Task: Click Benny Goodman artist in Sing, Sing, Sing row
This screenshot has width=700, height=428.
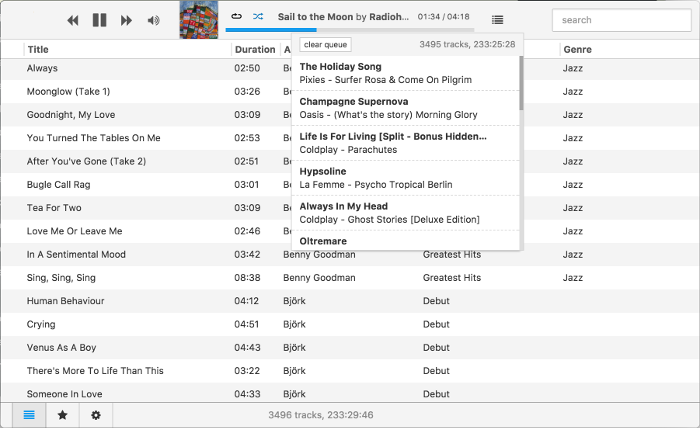Action: click(x=319, y=278)
